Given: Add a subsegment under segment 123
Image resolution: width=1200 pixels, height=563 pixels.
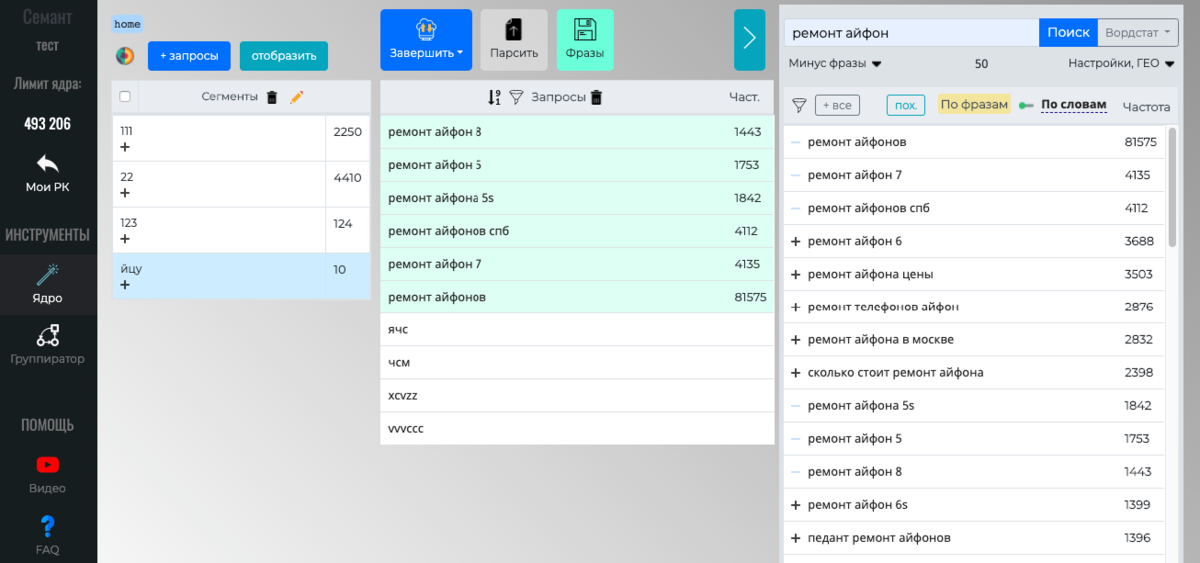Looking at the screenshot, I should [x=125, y=239].
